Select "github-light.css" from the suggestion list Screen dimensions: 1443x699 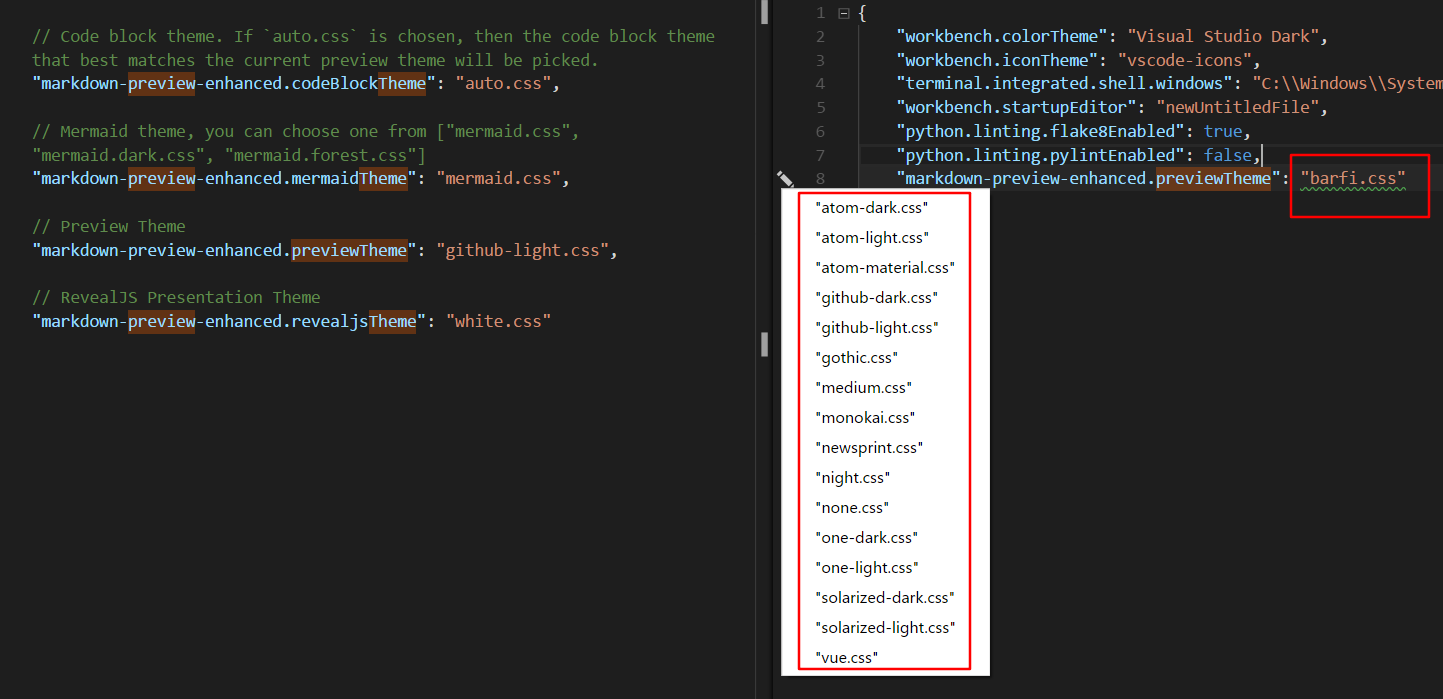(877, 327)
